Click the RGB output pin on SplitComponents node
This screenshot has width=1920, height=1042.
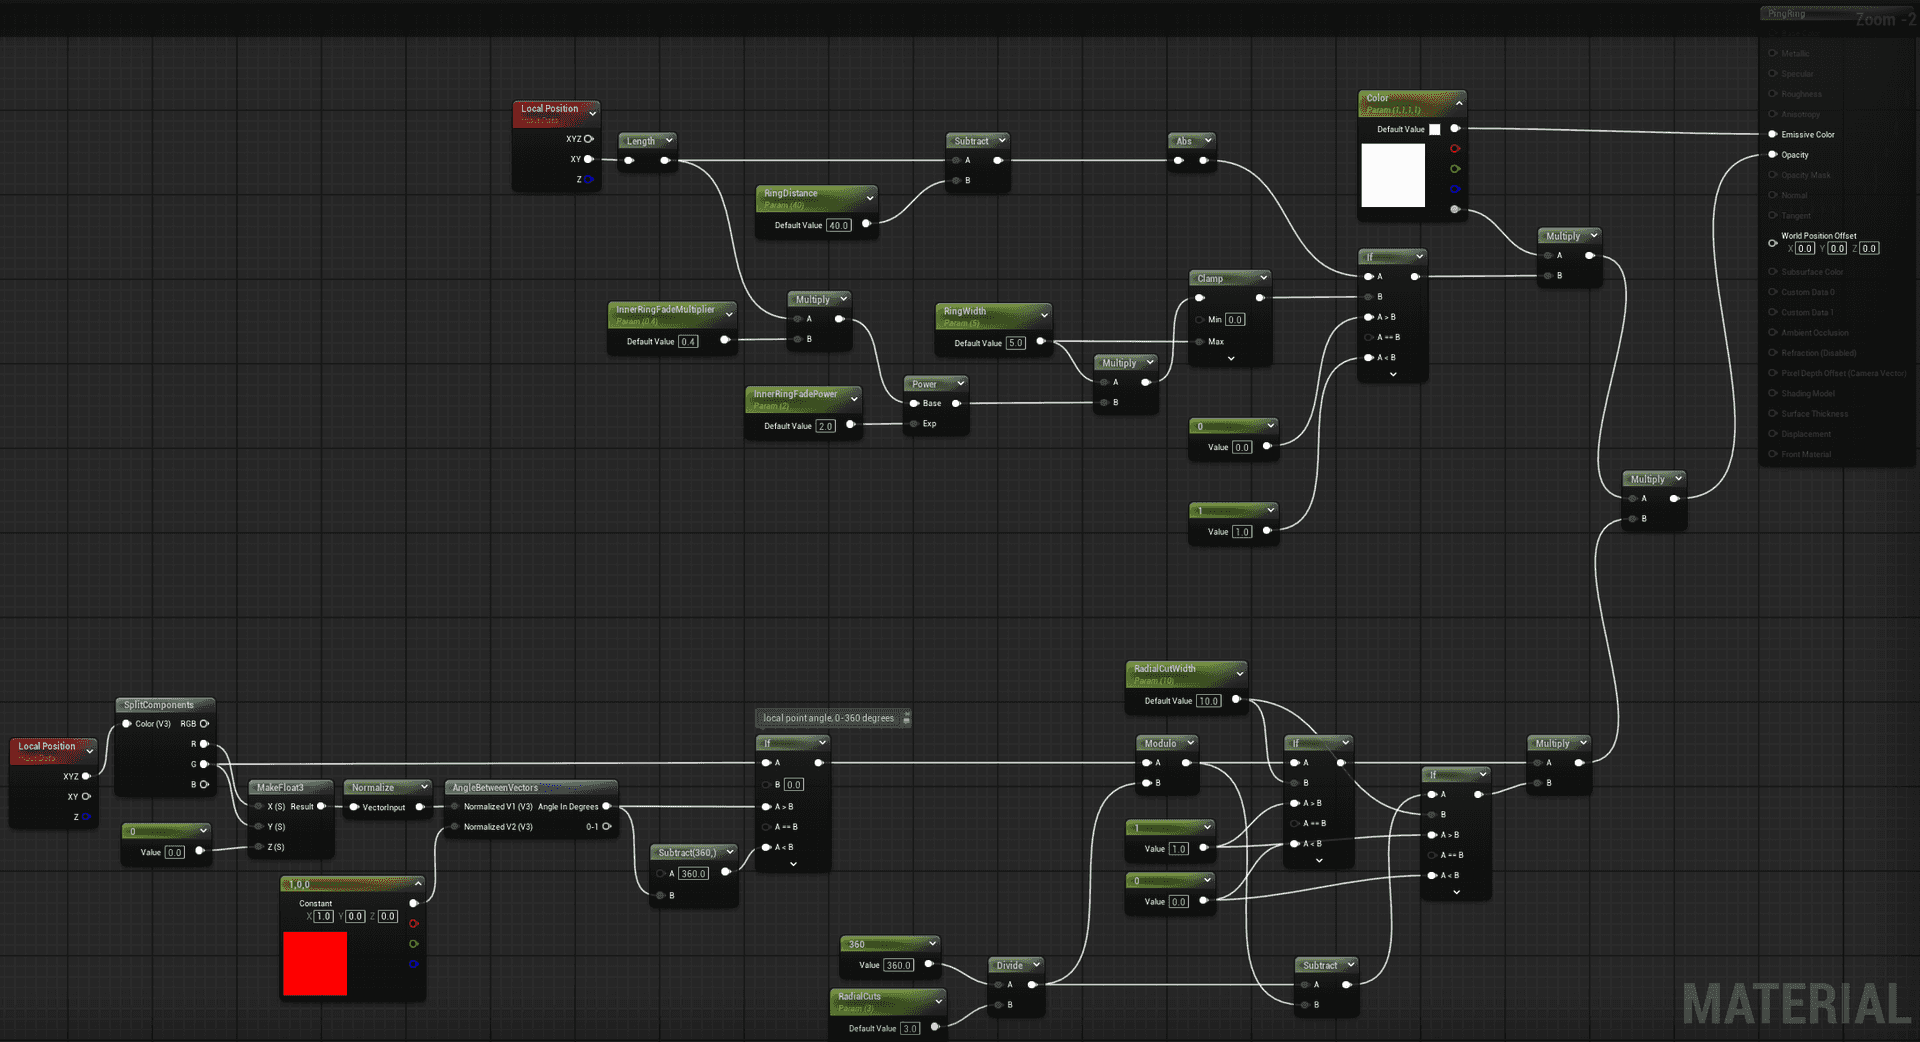pyautogui.click(x=206, y=723)
